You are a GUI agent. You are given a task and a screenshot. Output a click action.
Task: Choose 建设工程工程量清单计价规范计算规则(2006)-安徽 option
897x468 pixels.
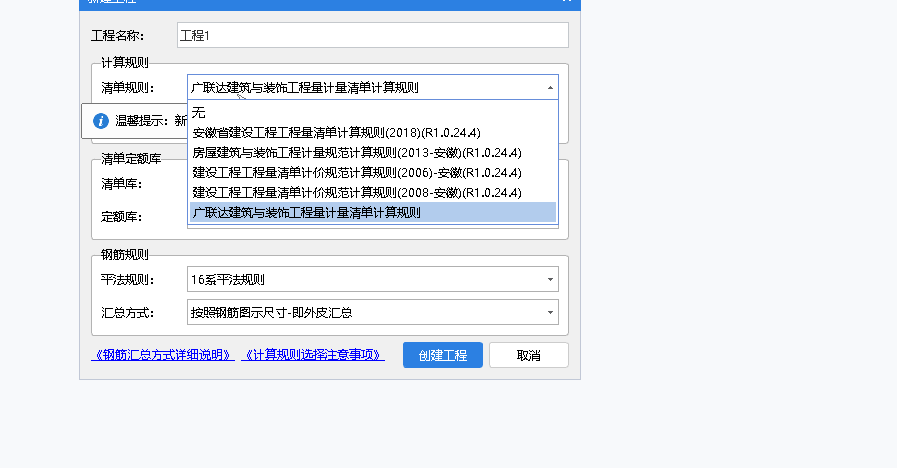372,173
